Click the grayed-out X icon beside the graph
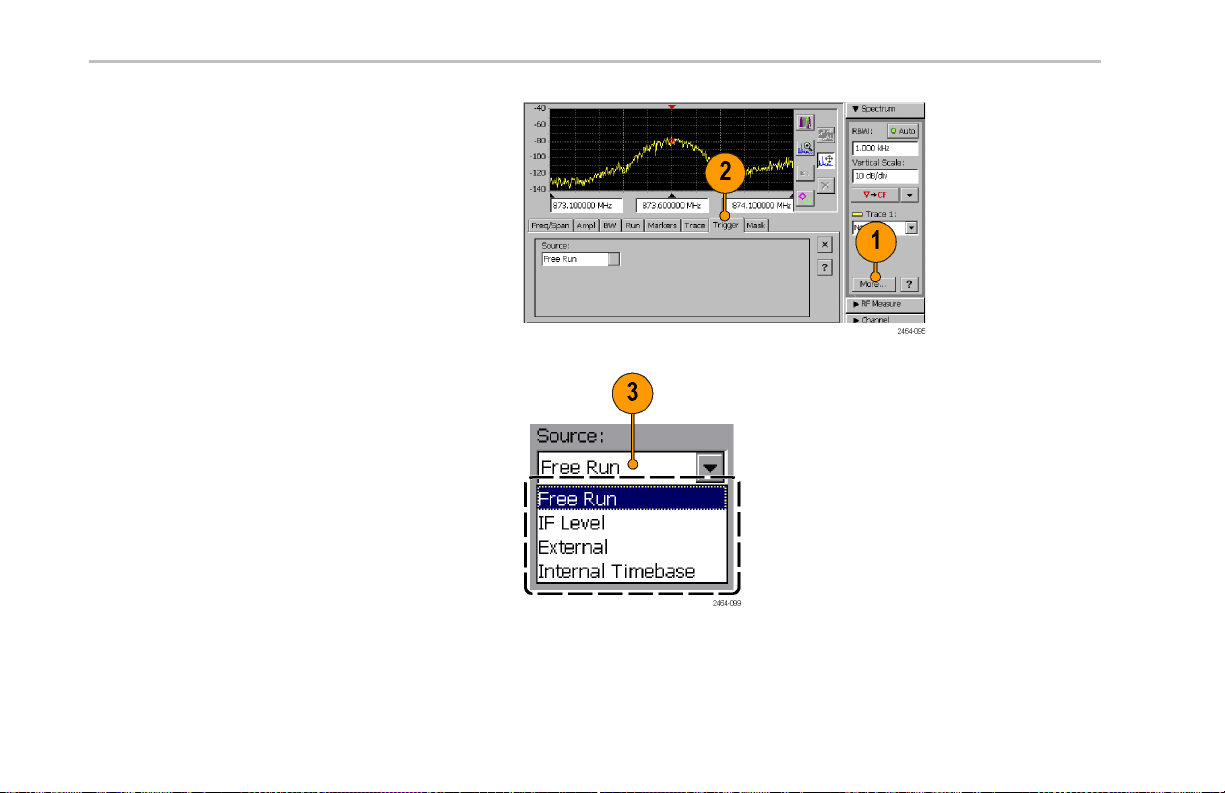This screenshot has width=1225, height=793. pyautogui.click(x=826, y=184)
